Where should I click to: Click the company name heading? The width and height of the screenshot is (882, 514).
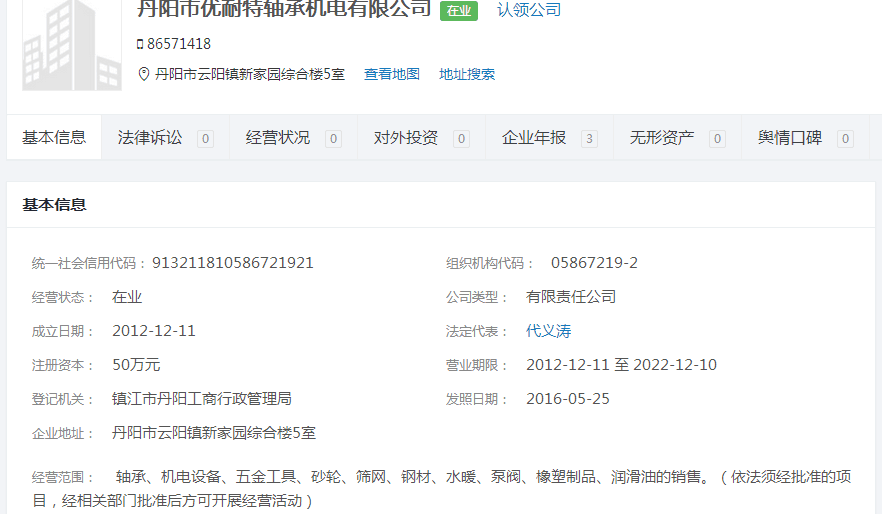click(x=283, y=9)
